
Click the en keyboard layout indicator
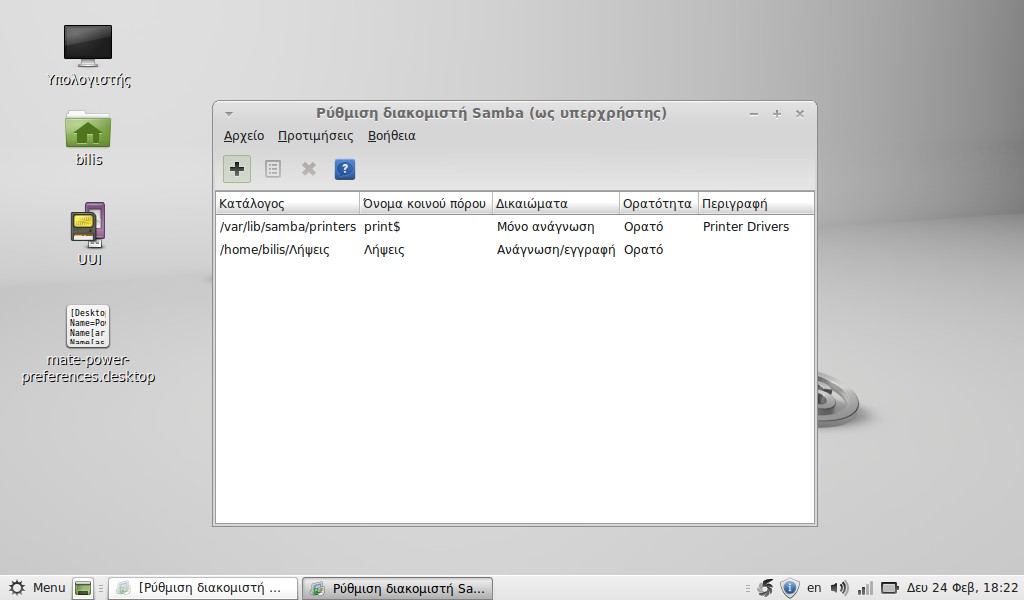814,588
